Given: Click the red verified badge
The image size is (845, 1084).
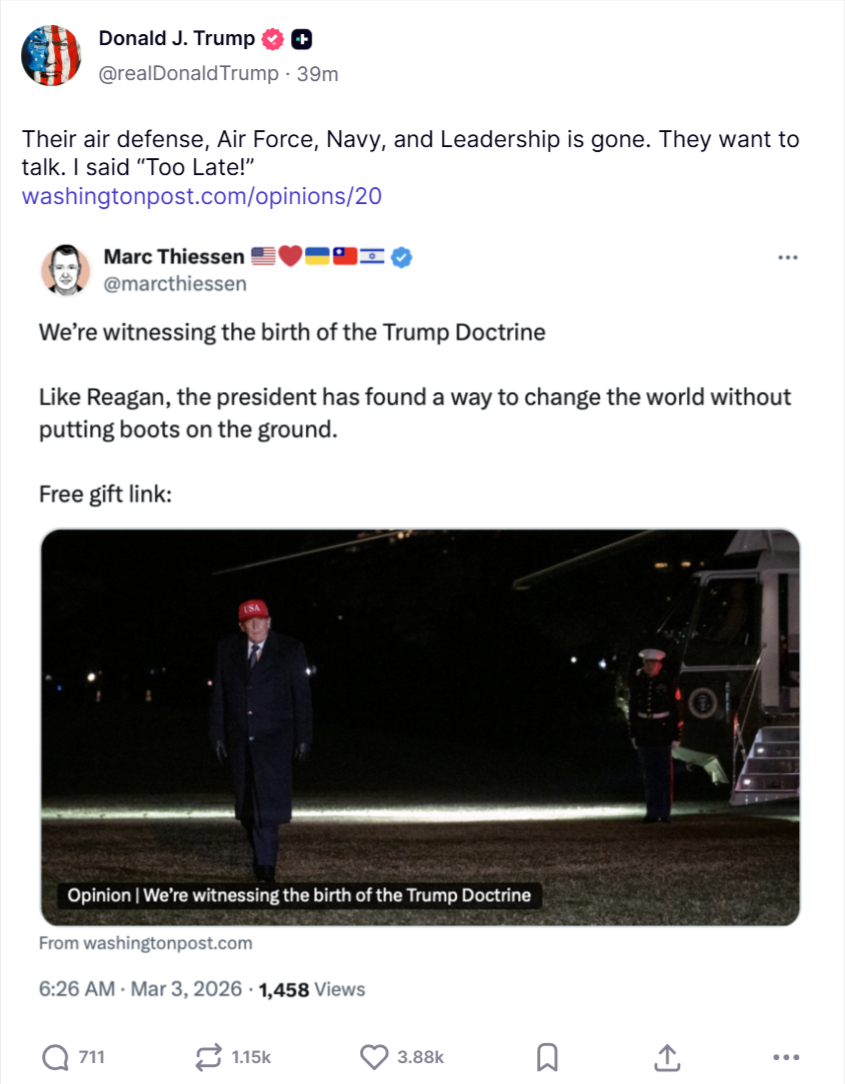Looking at the screenshot, I should coord(272,40).
